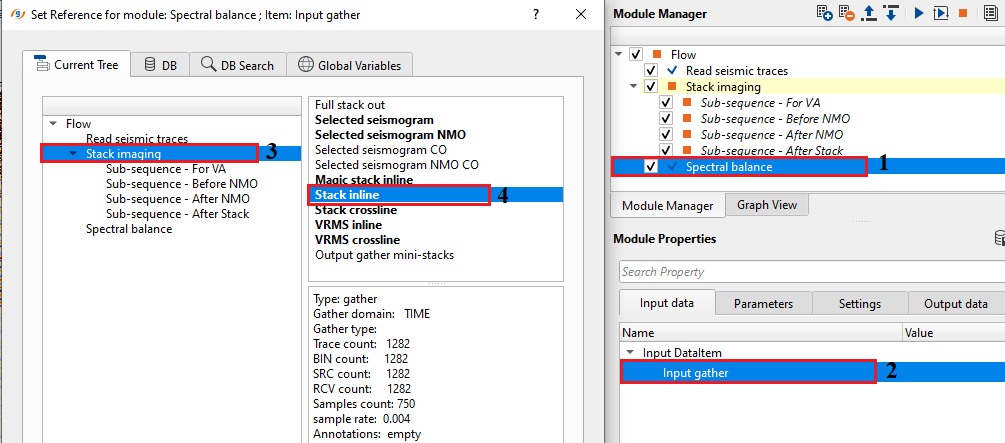
Task: Click the remove module icon with minus
Action: pyautogui.click(x=847, y=13)
